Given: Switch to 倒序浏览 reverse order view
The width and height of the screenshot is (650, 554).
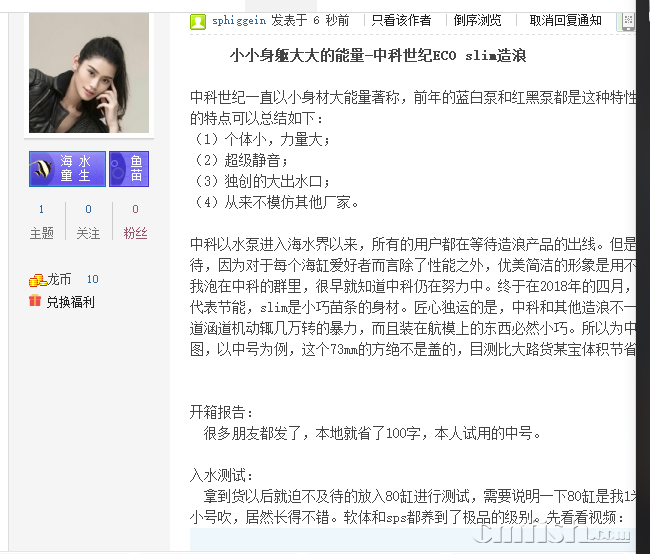Looking at the screenshot, I should click(477, 20).
